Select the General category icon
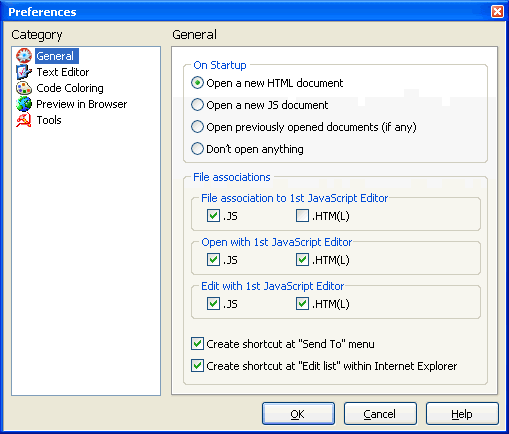The height and width of the screenshot is (434, 509). click(x=24, y=56)
